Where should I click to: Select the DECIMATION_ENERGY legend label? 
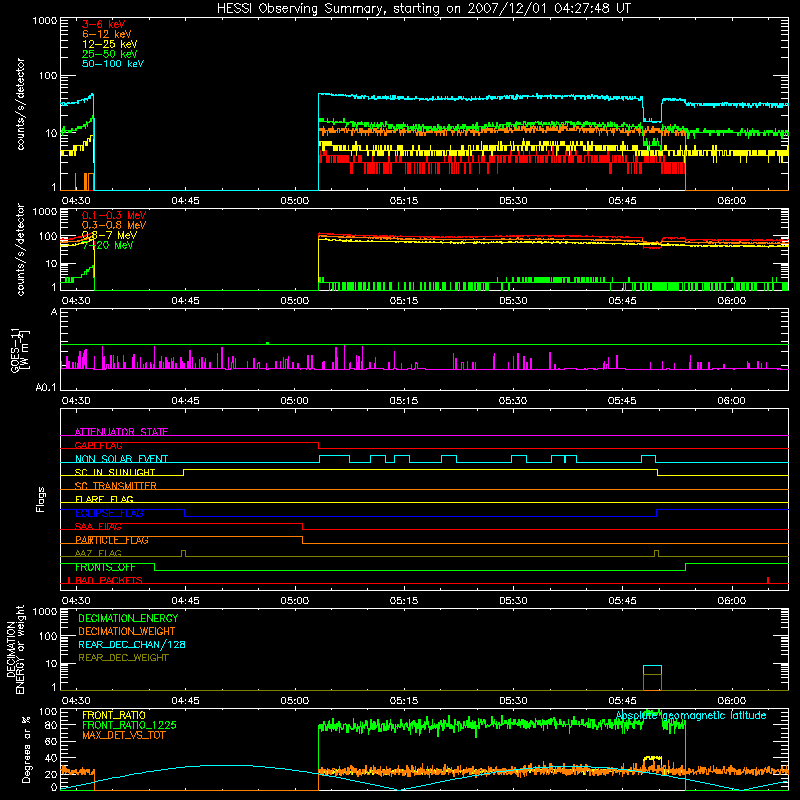click(x=128, y=618)
